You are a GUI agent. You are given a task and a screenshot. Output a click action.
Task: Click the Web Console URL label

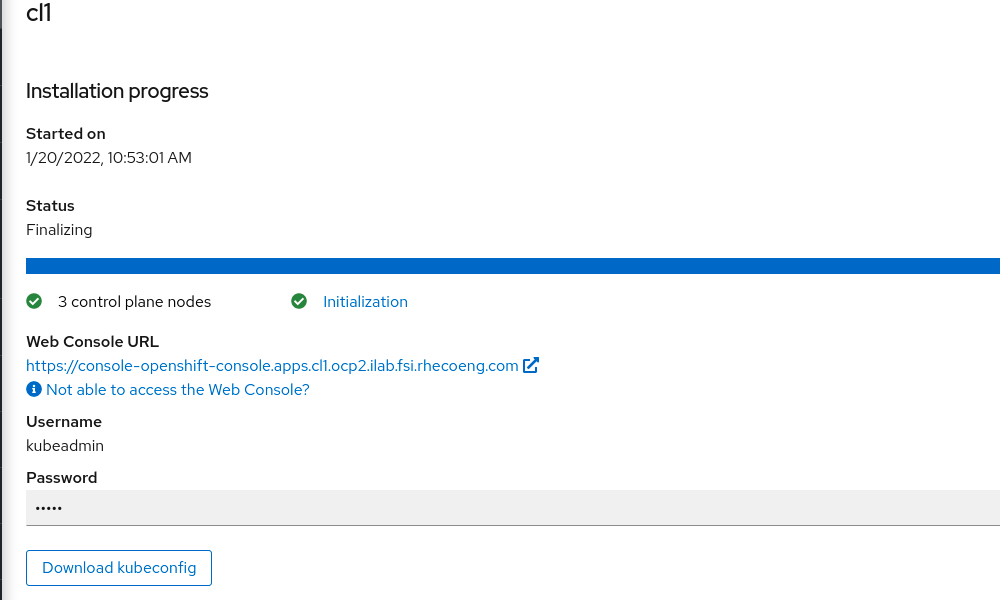[92, 342]
